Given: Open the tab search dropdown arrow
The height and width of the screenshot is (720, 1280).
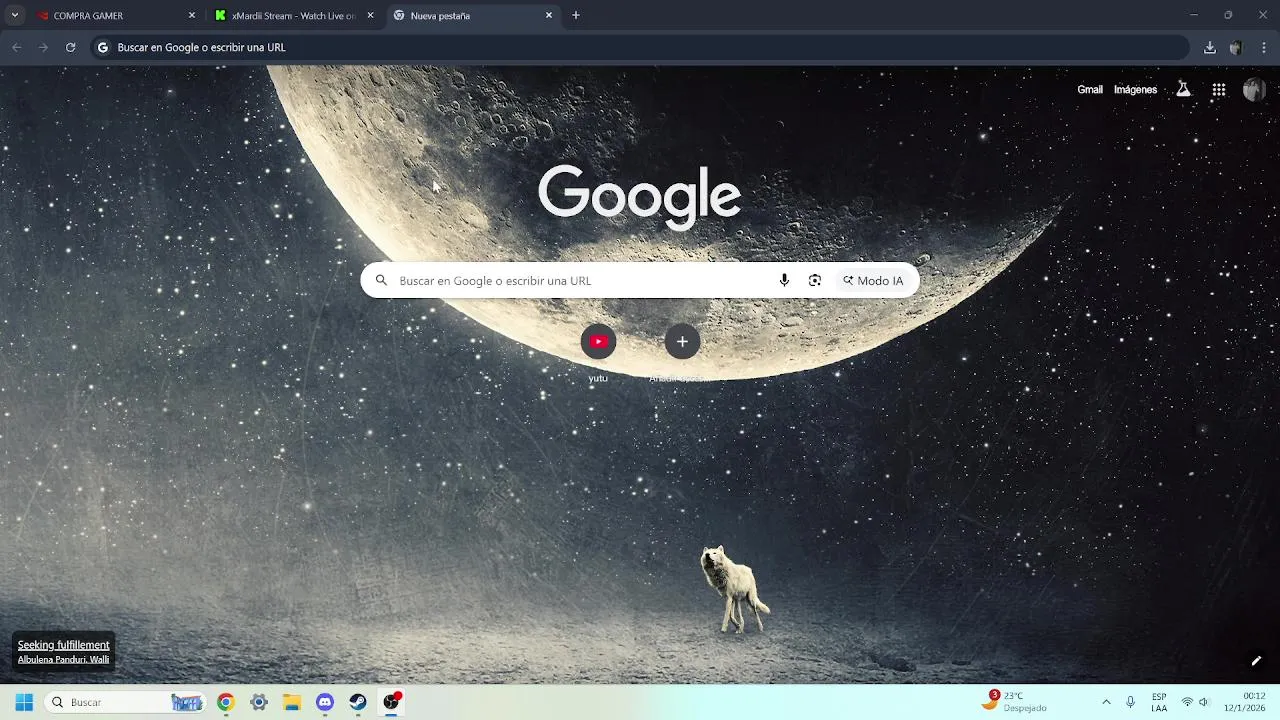Looking at the screenshot, I should point(14,15).
